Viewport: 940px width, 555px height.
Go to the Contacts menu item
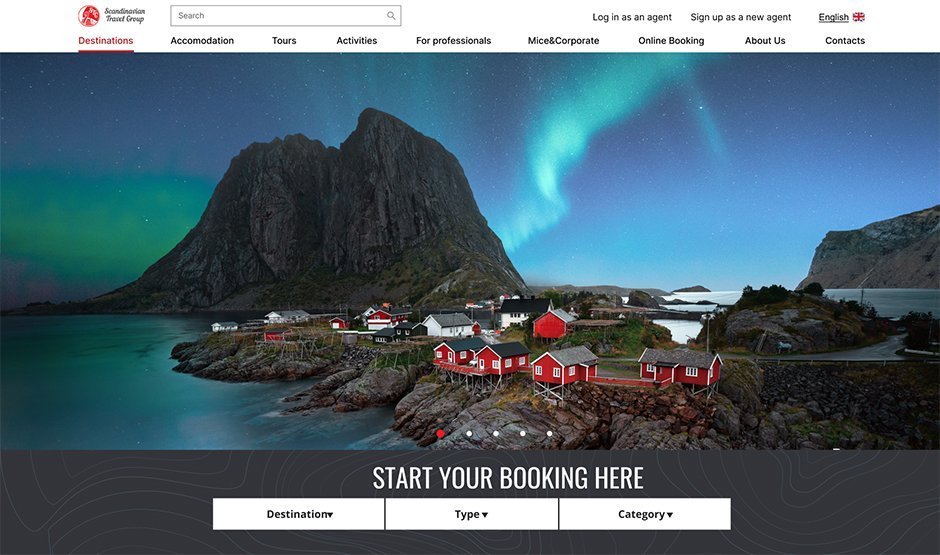[x=845, y=41]
